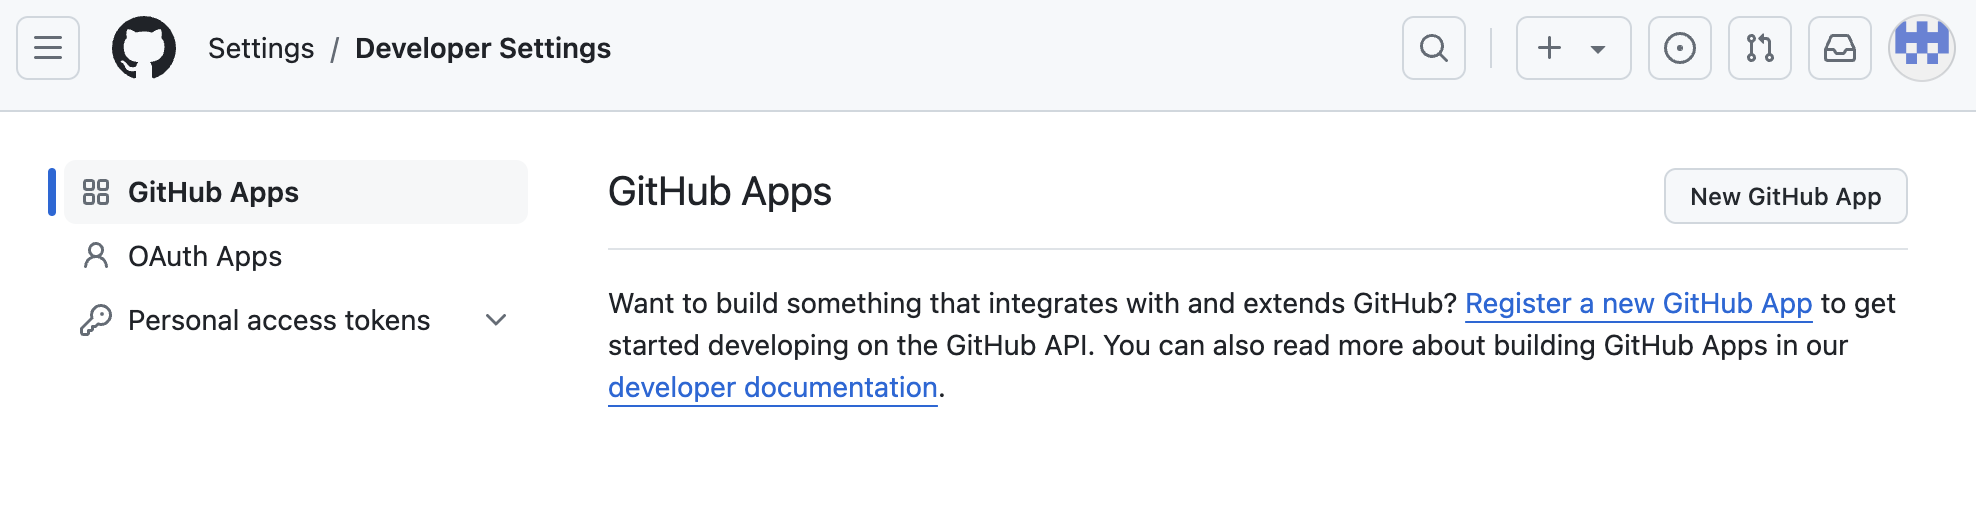Open the user avatar menu
This screenshot has width=1976, height=510.
click(1922, 48)
